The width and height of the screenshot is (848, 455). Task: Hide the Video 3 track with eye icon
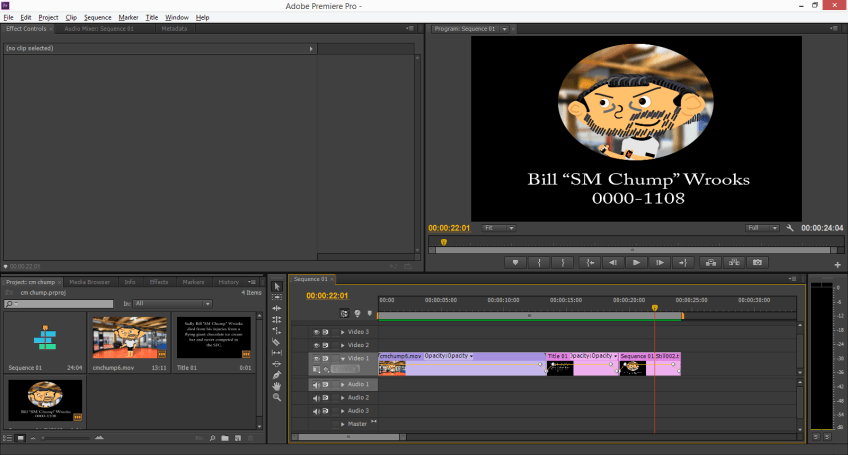[x=317, y=332]
